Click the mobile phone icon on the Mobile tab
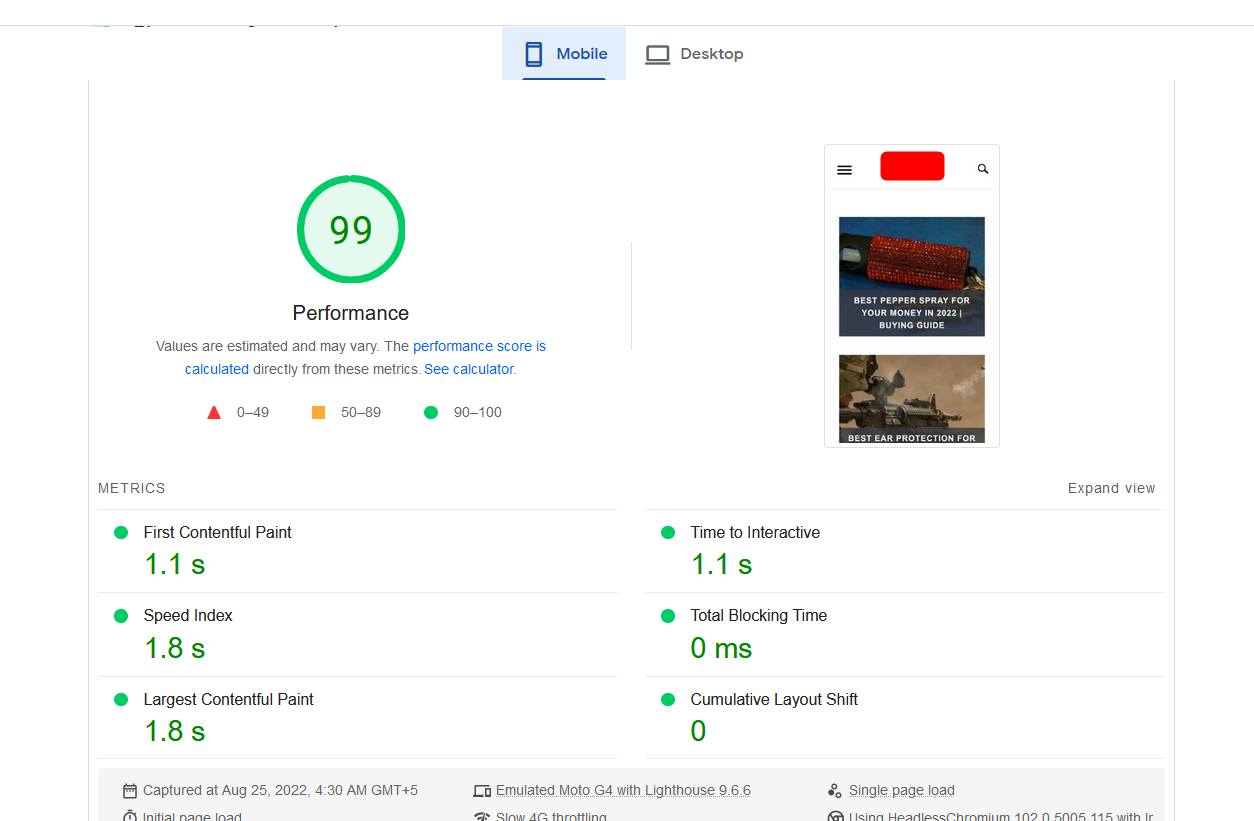The height and width of the screenshot is (821, 1254). (533, 53)
